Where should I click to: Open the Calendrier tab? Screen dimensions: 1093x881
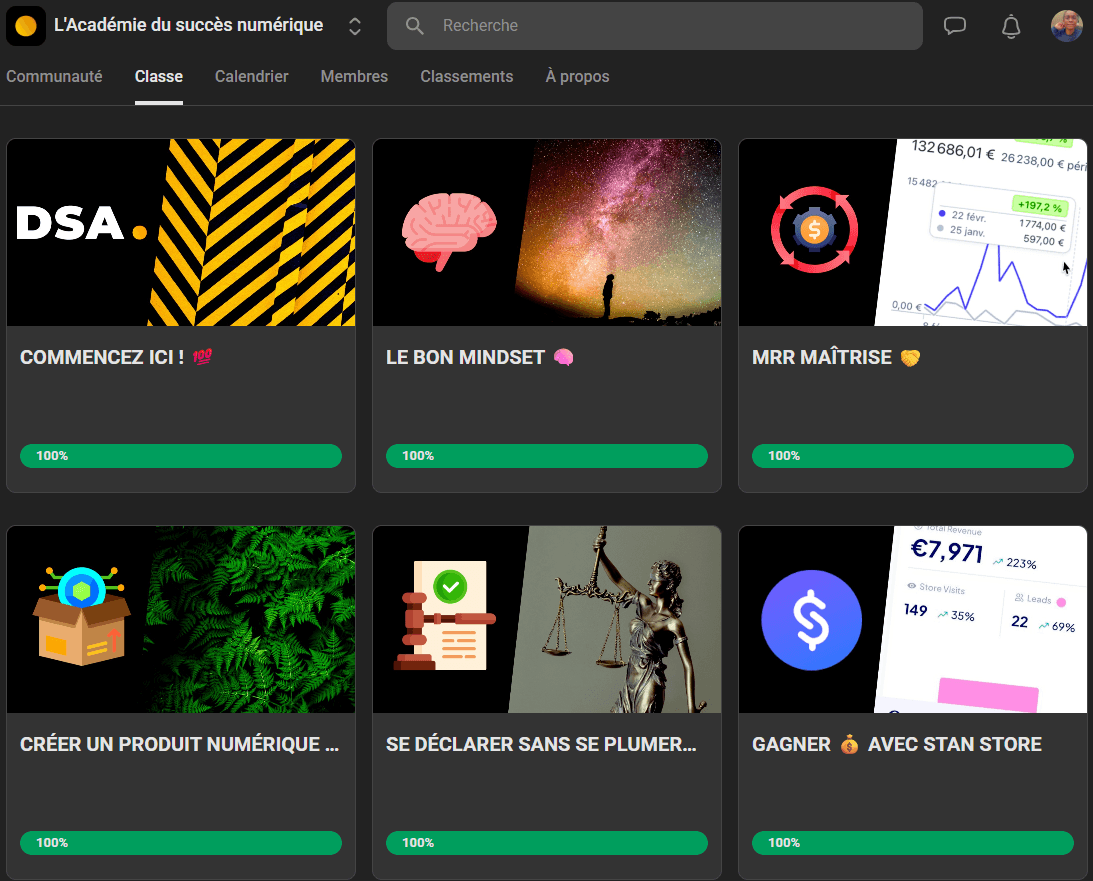(251, 77)
